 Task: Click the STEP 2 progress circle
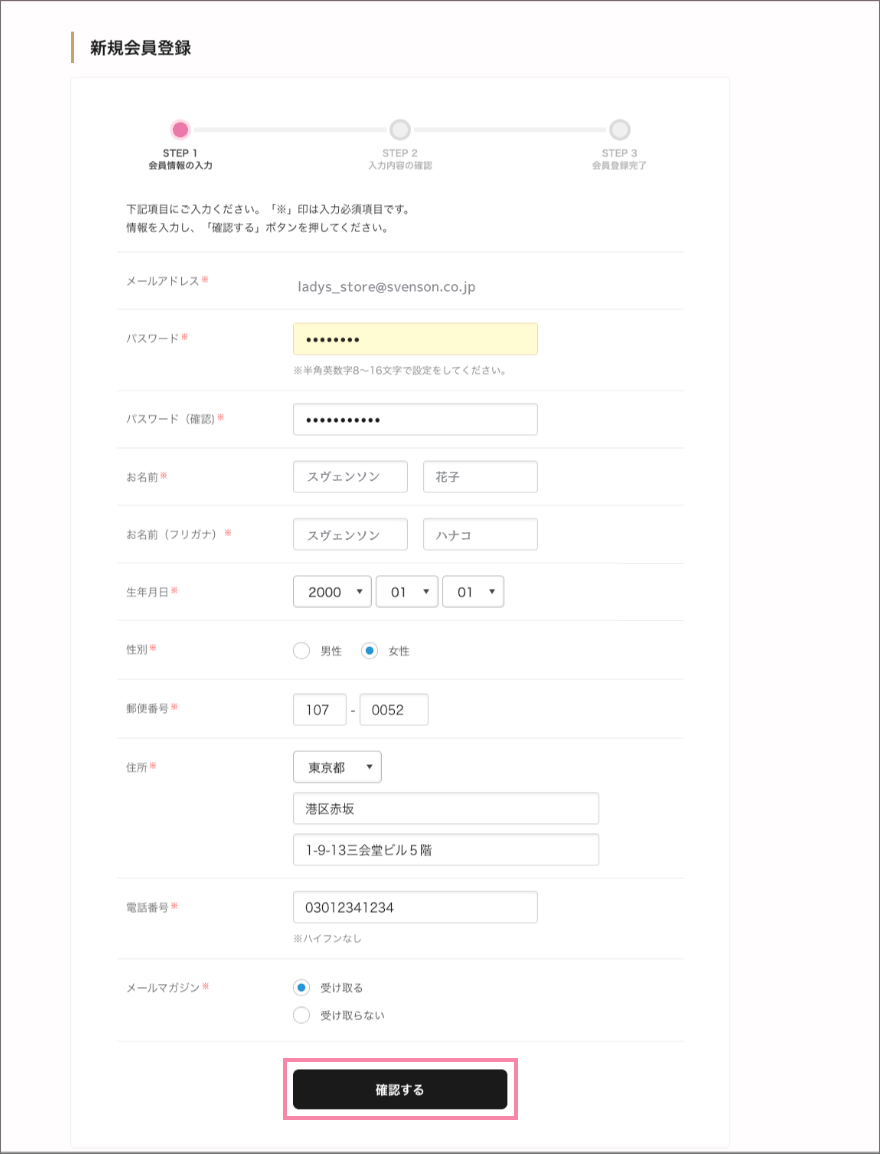point(399,129)
